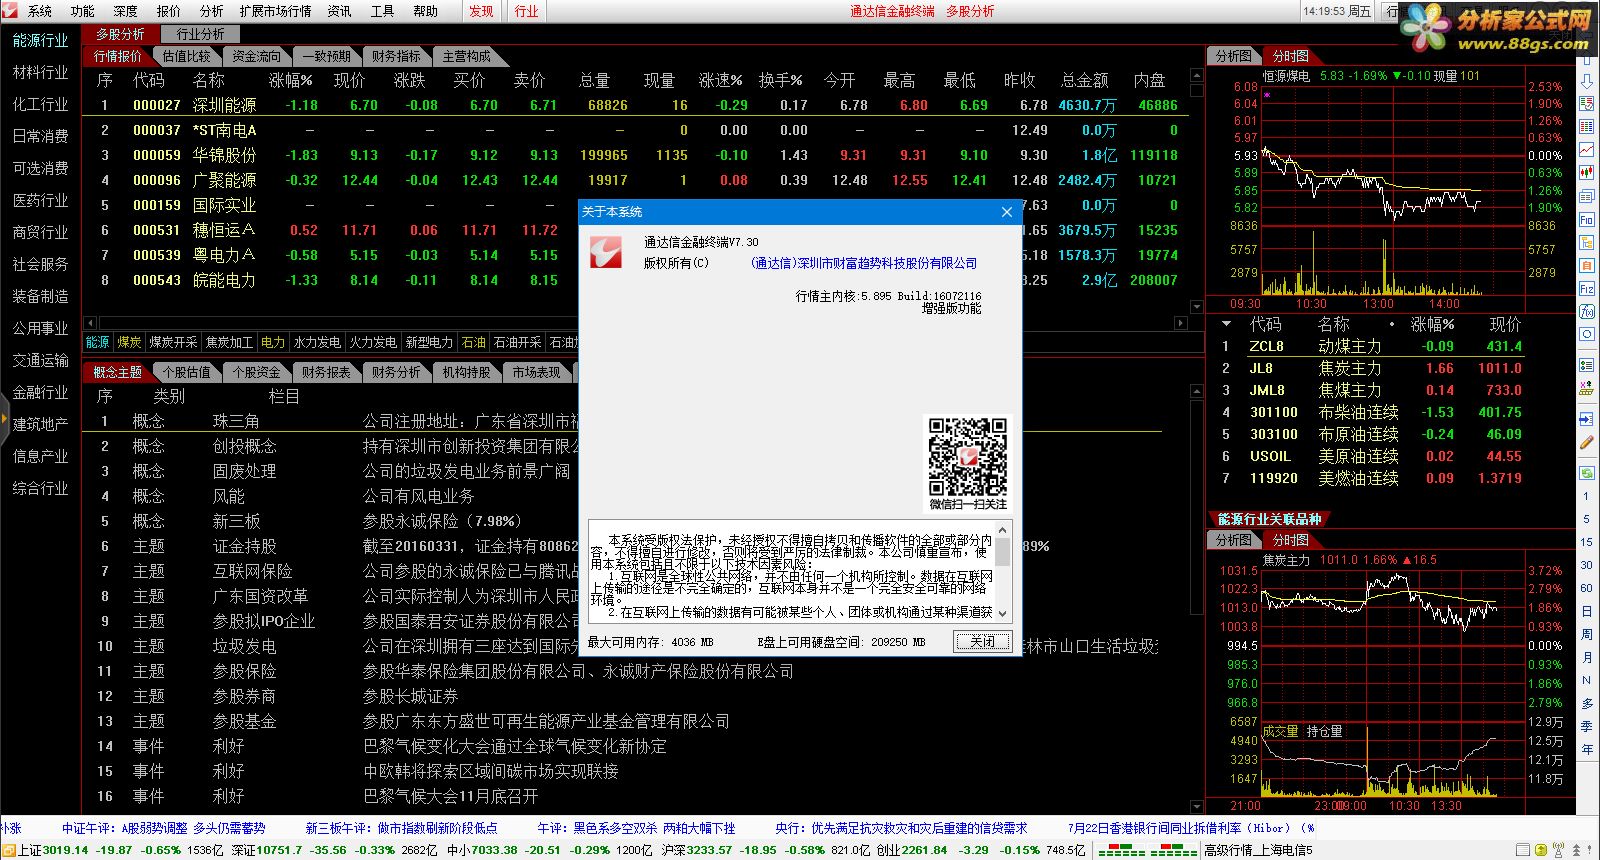Click the WeChat QR code in About dialog

point(967,457)
